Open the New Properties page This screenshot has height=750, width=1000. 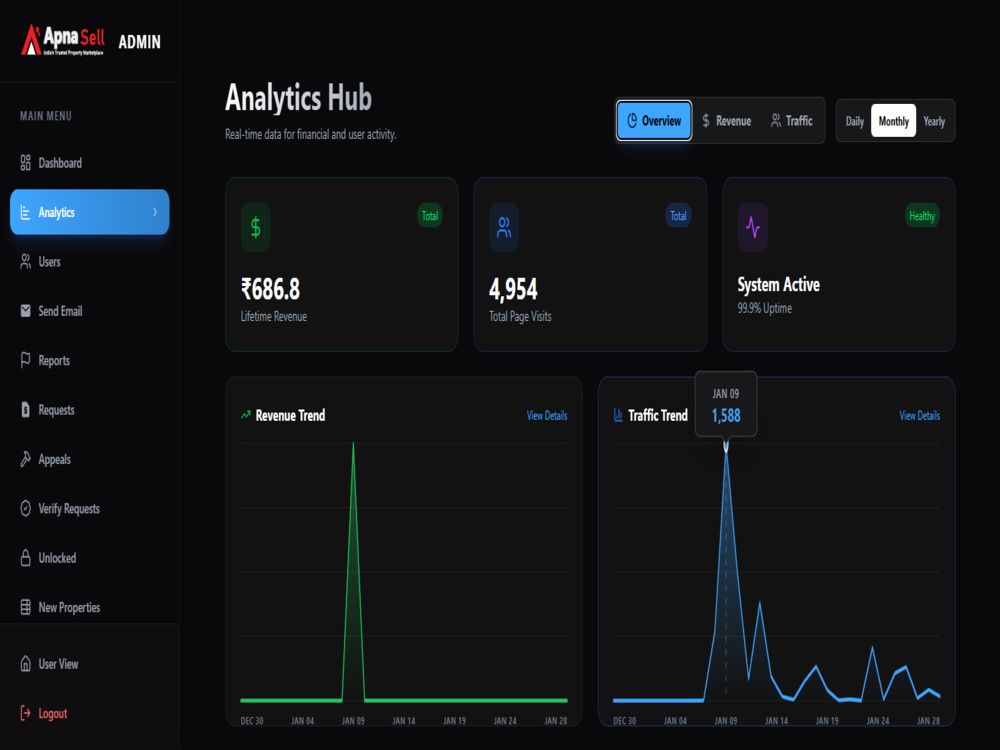tap(89, 607)
